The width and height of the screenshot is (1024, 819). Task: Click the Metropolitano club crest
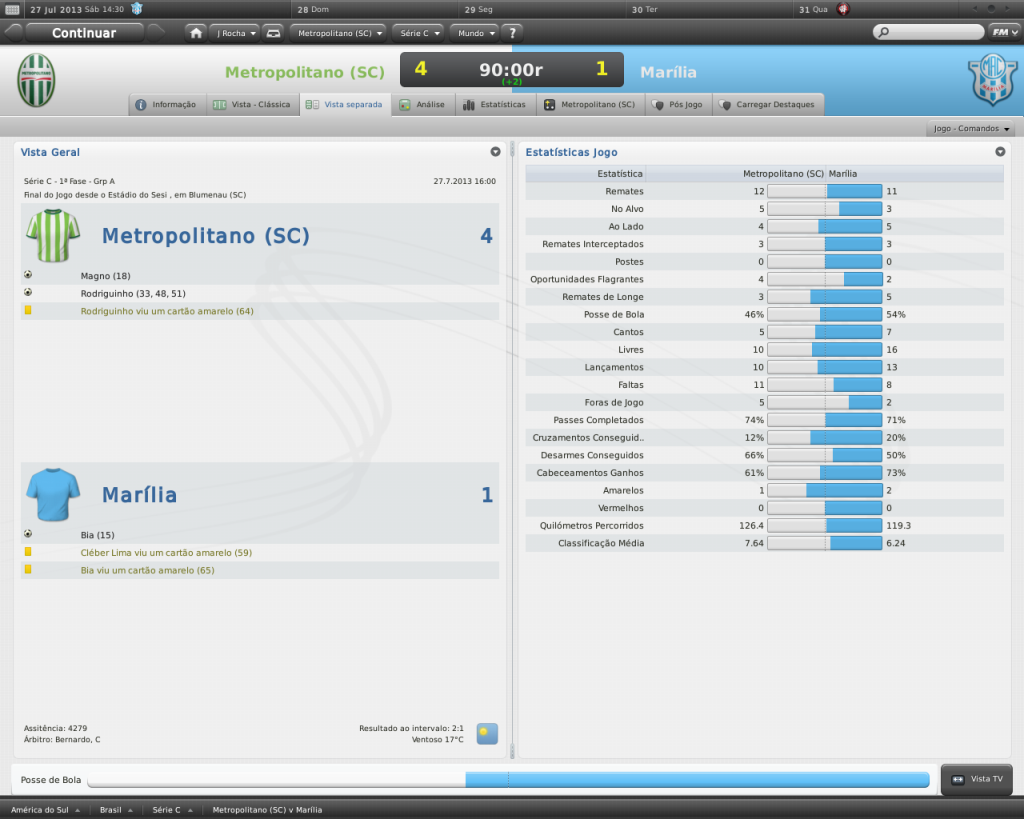37,80
